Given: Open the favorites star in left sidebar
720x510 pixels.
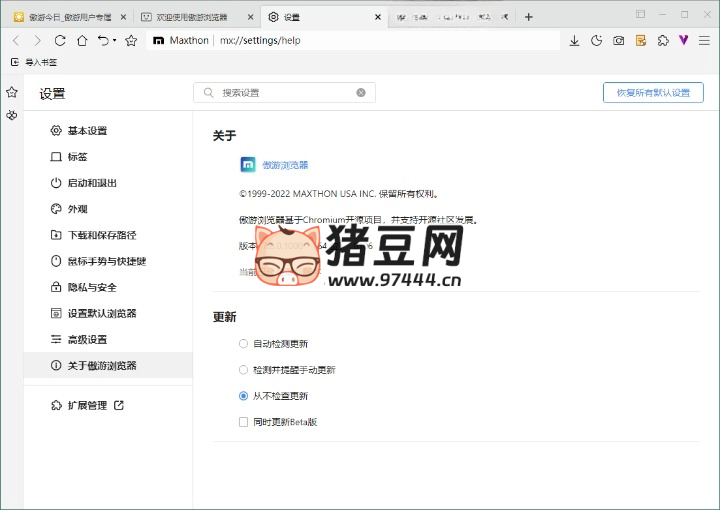Looking at the screenshot, I should click(11, 92).
